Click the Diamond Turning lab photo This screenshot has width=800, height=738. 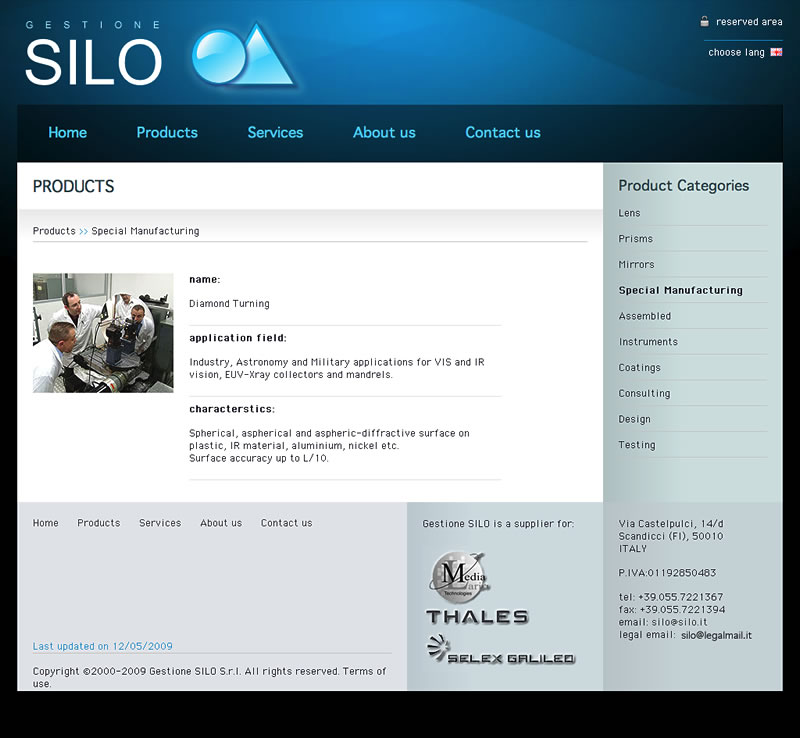pyautogui.click(x=103, y=333)
